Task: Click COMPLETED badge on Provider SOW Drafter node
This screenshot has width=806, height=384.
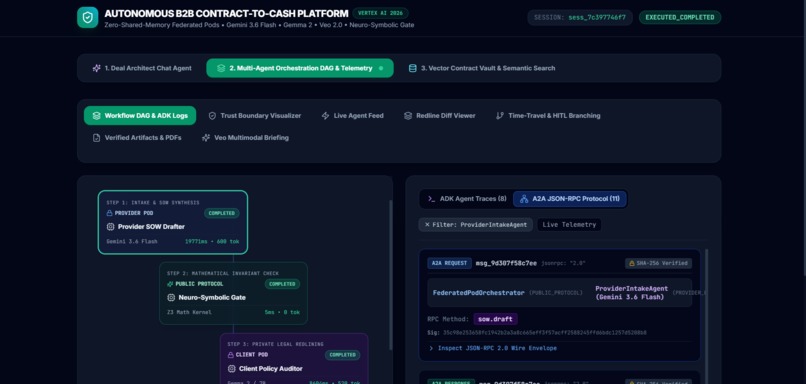Action: click(x=222, y=213)
